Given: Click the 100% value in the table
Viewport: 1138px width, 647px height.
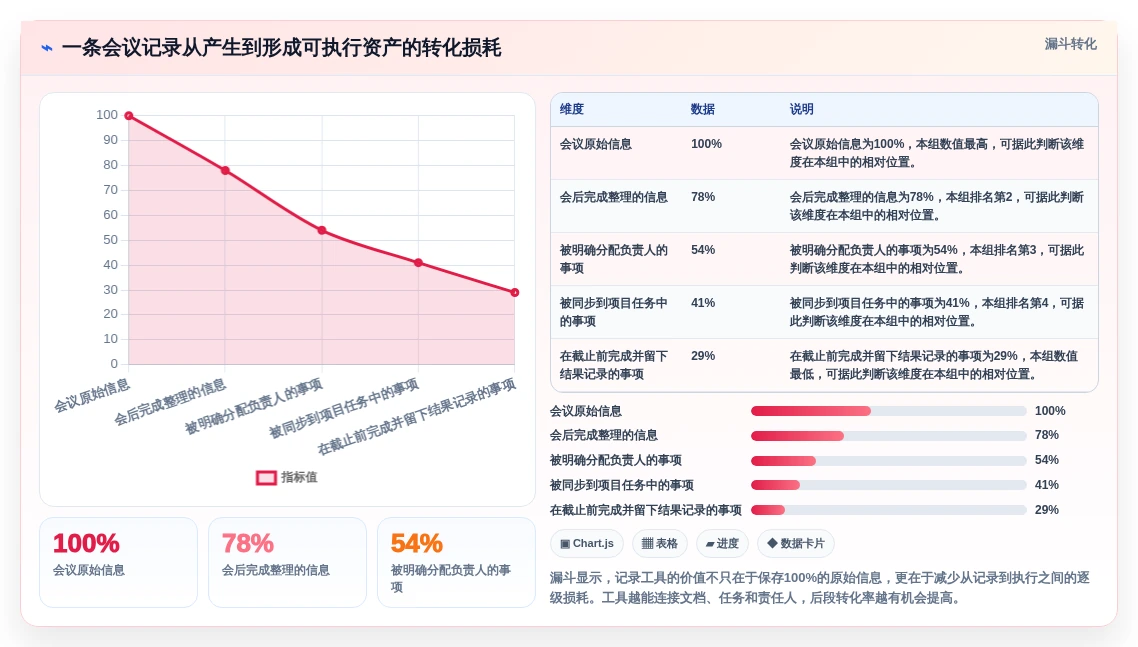Looking at the screenshot, I should coord(706,144).
